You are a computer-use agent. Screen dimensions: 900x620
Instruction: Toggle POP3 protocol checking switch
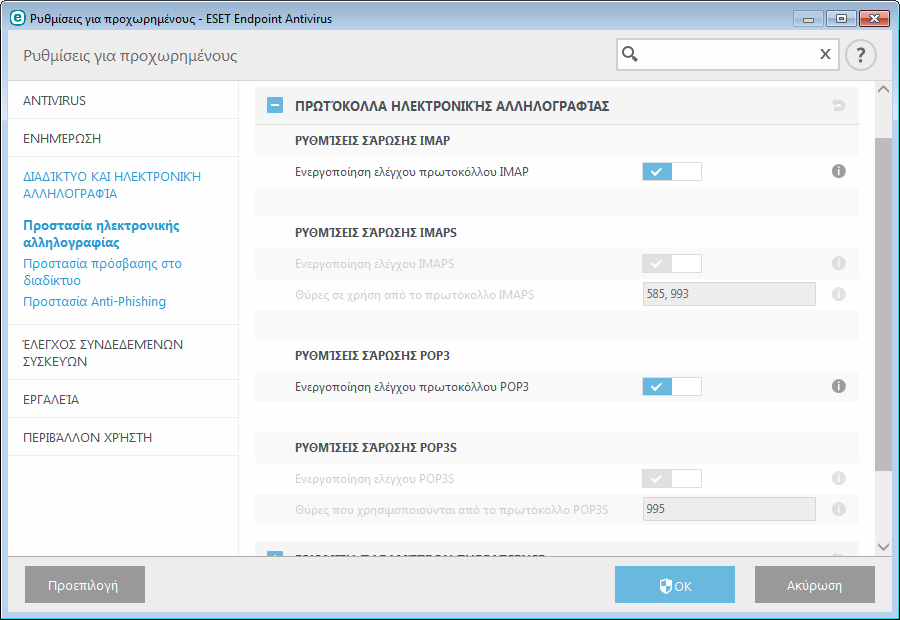[672, 386]
